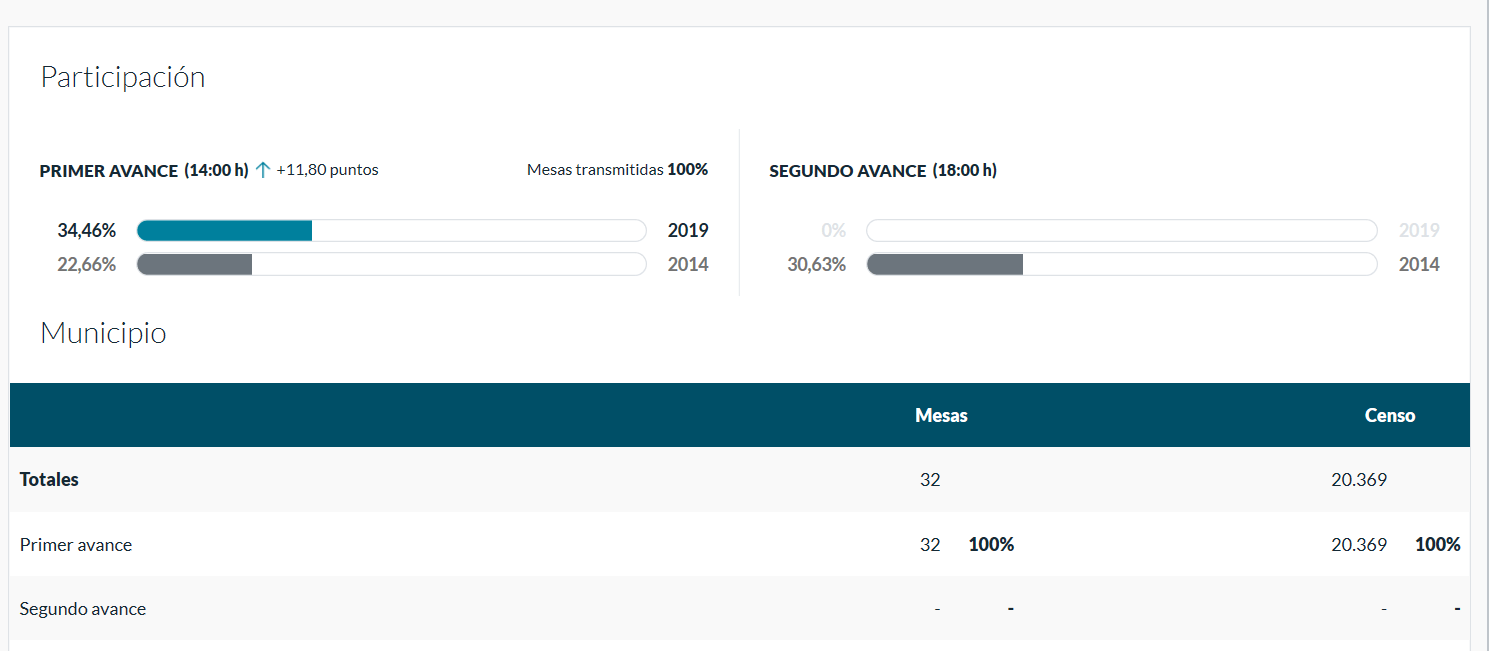This screenshot has height=651, width=1489.
Task: Click the Mesas column header
Action: 941,415
